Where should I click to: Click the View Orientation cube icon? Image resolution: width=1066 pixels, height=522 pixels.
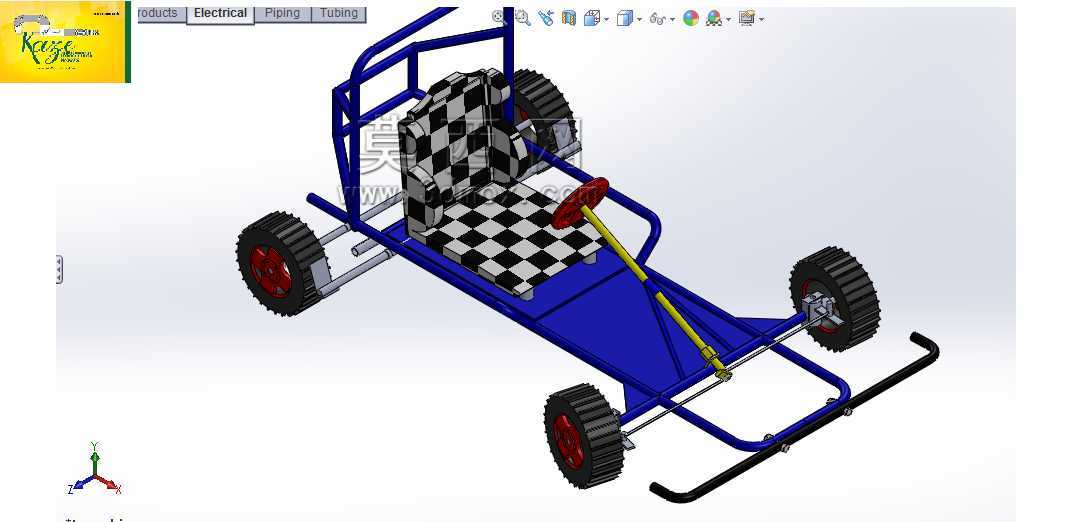[591, 18]
